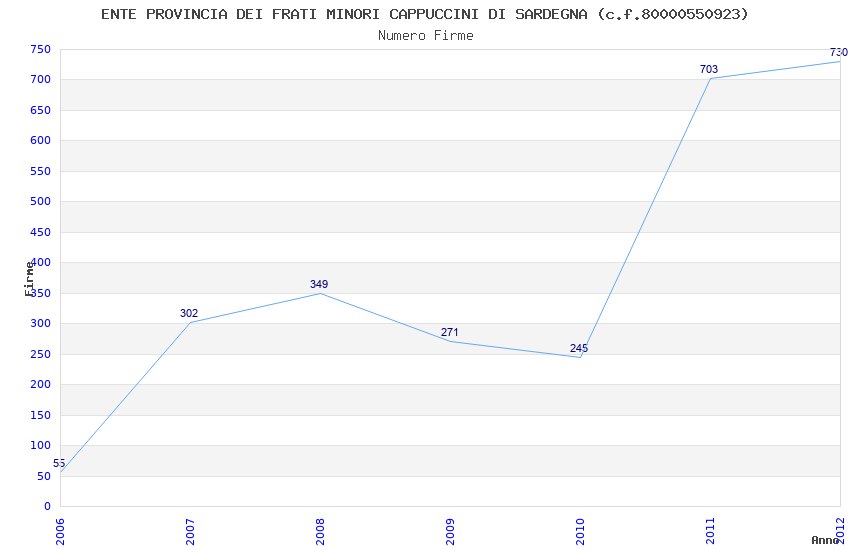Click the 'Numero Firme' subtitle
This screenshot has width=850, height=550.
pyautogui.click(x=426, y=36)
